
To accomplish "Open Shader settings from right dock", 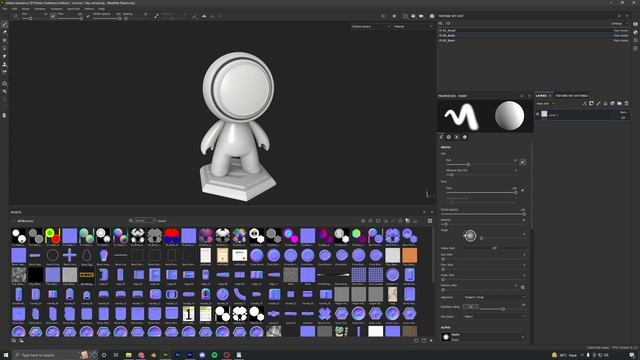I will (636, 32).
